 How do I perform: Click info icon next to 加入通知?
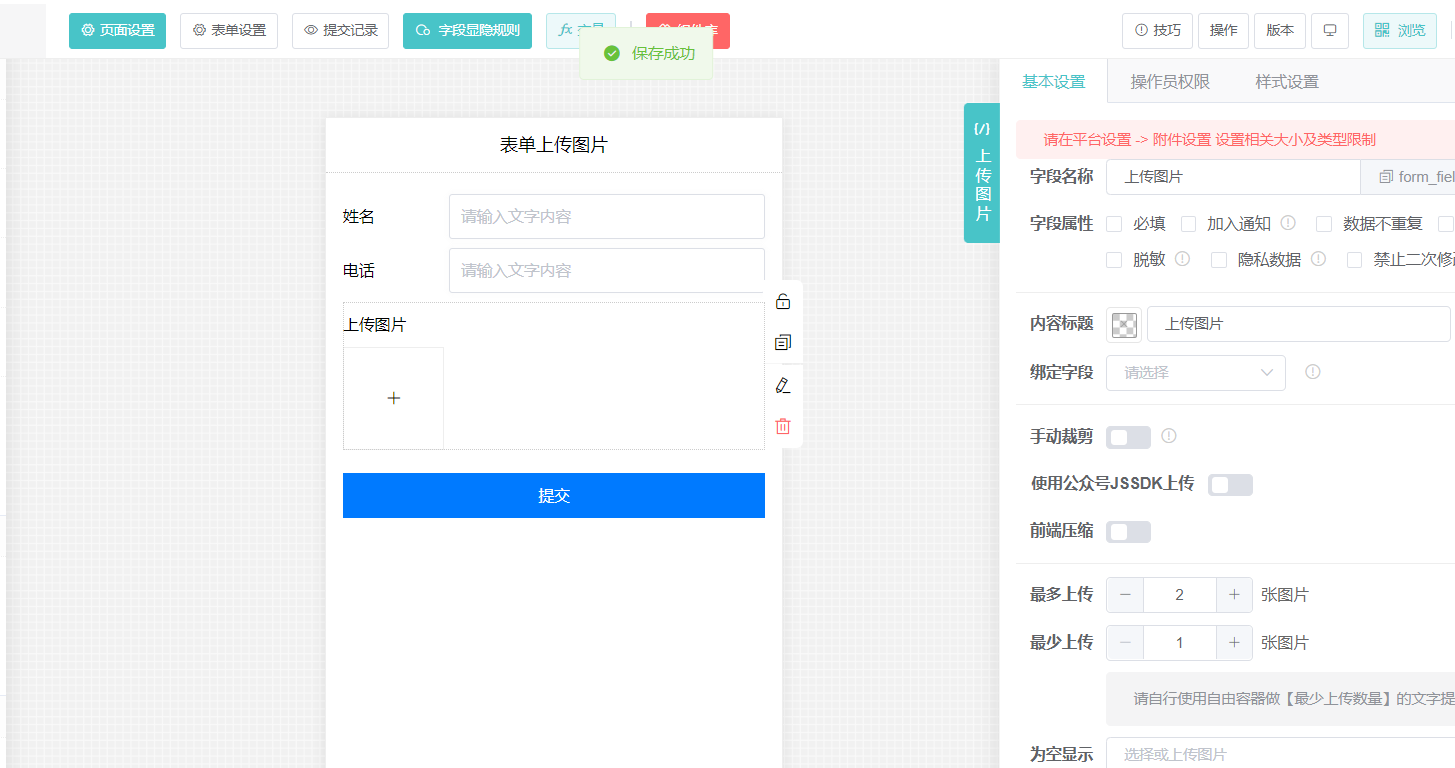click(1288, 223)
